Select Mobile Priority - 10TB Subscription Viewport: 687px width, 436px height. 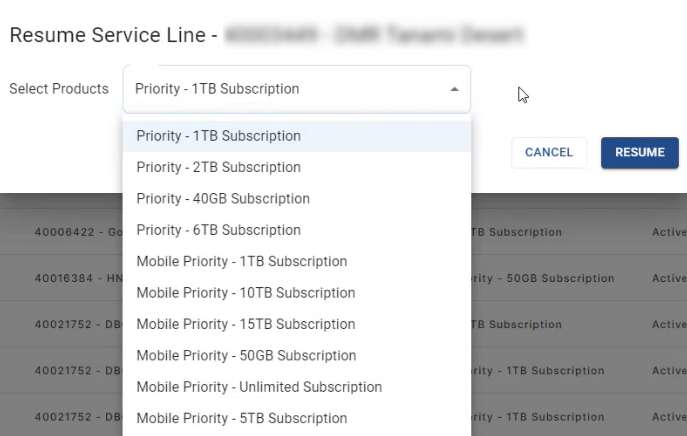coord(245,293)
